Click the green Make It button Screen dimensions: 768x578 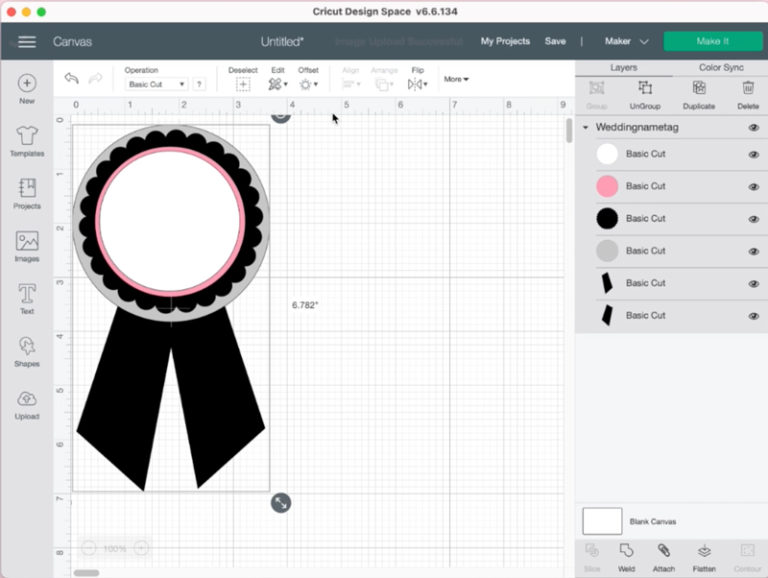[x=712, y=42]
